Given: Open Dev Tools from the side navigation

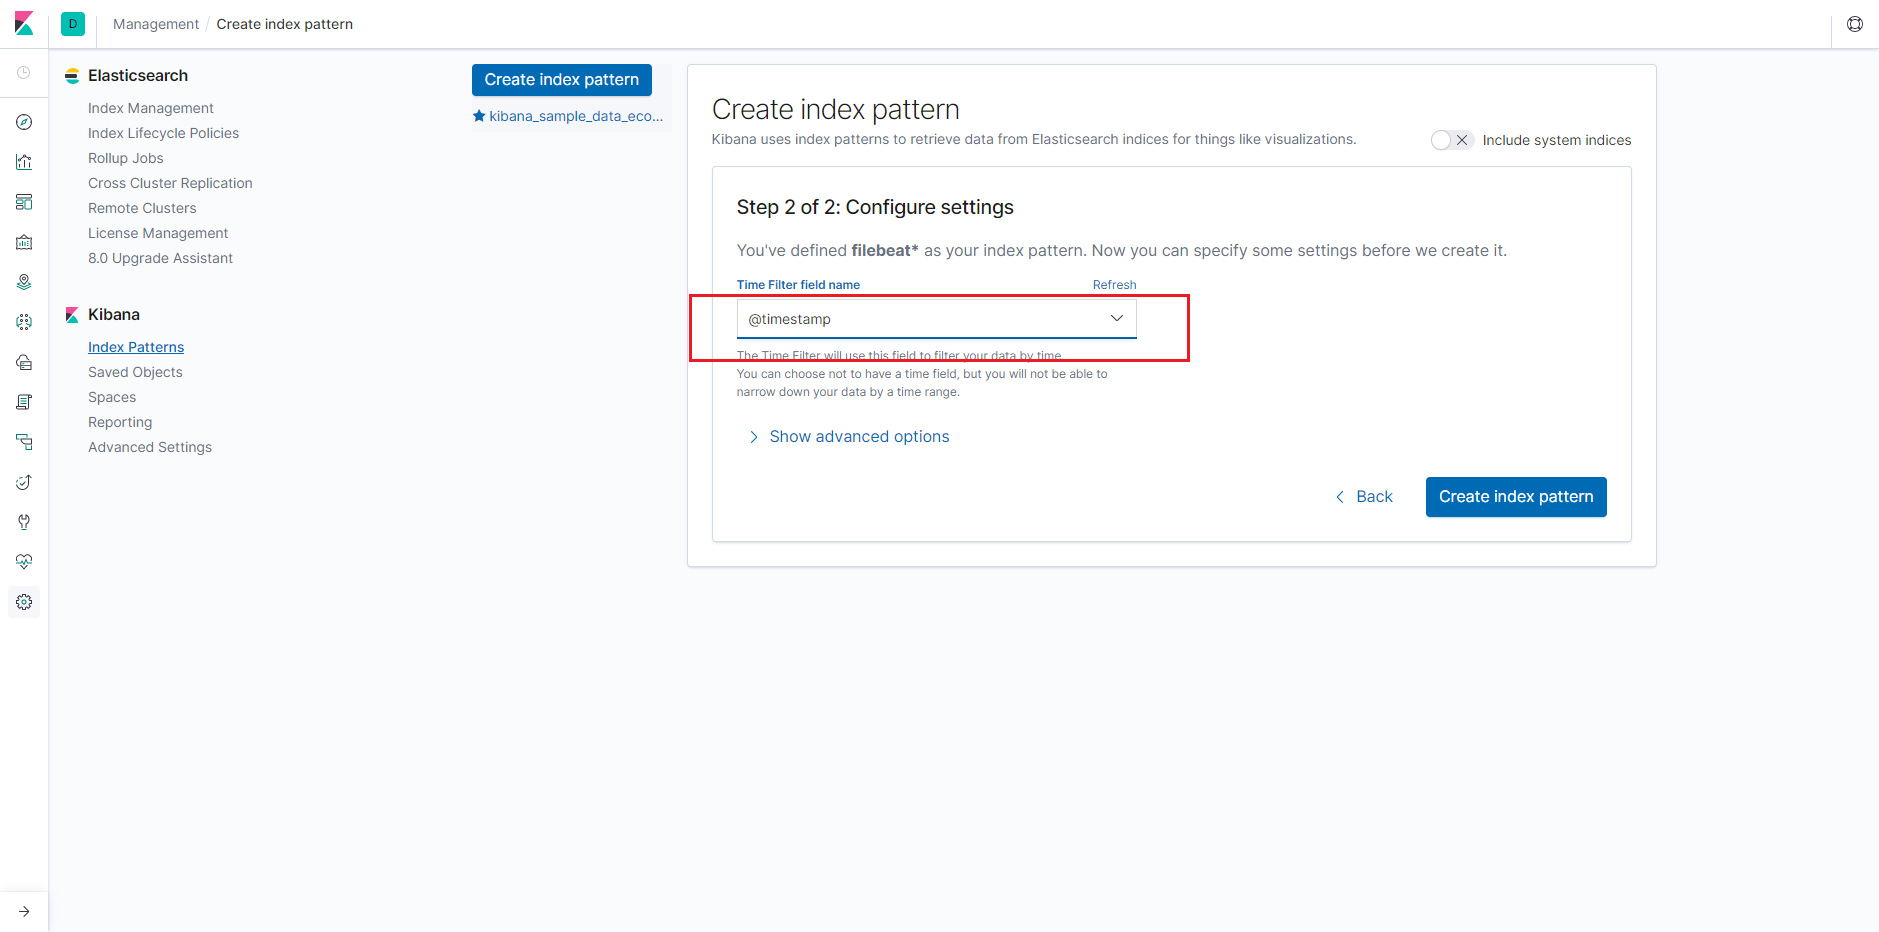Looking at the screenshot, I should coord(24,522).
